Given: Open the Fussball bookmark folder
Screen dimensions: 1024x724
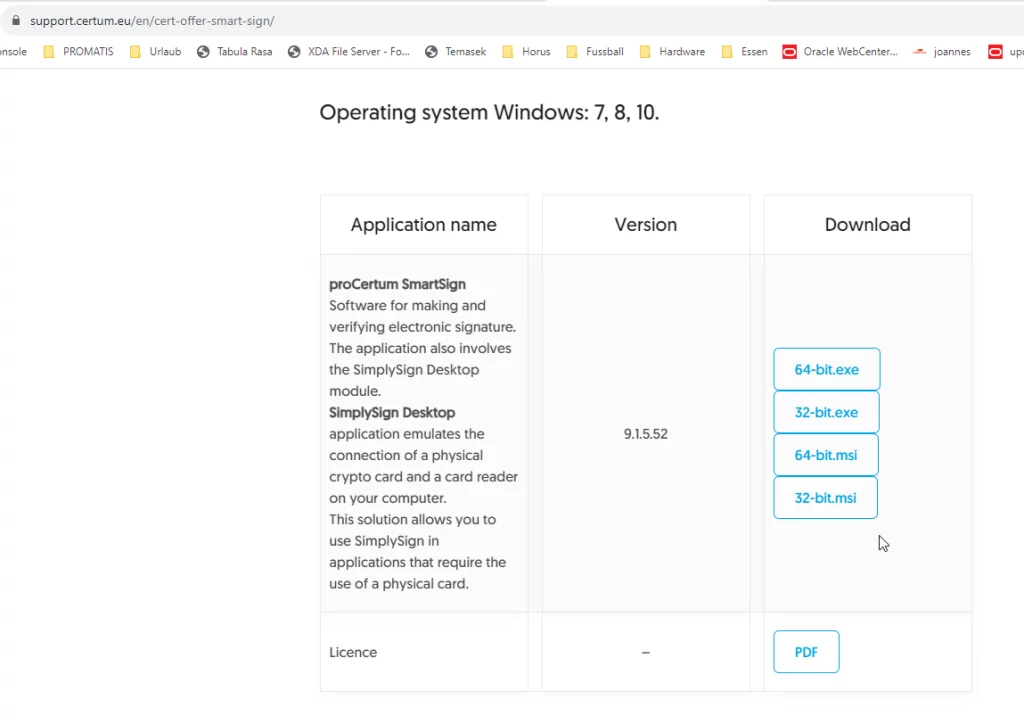Looking at the screenshot, I should 595,52.
